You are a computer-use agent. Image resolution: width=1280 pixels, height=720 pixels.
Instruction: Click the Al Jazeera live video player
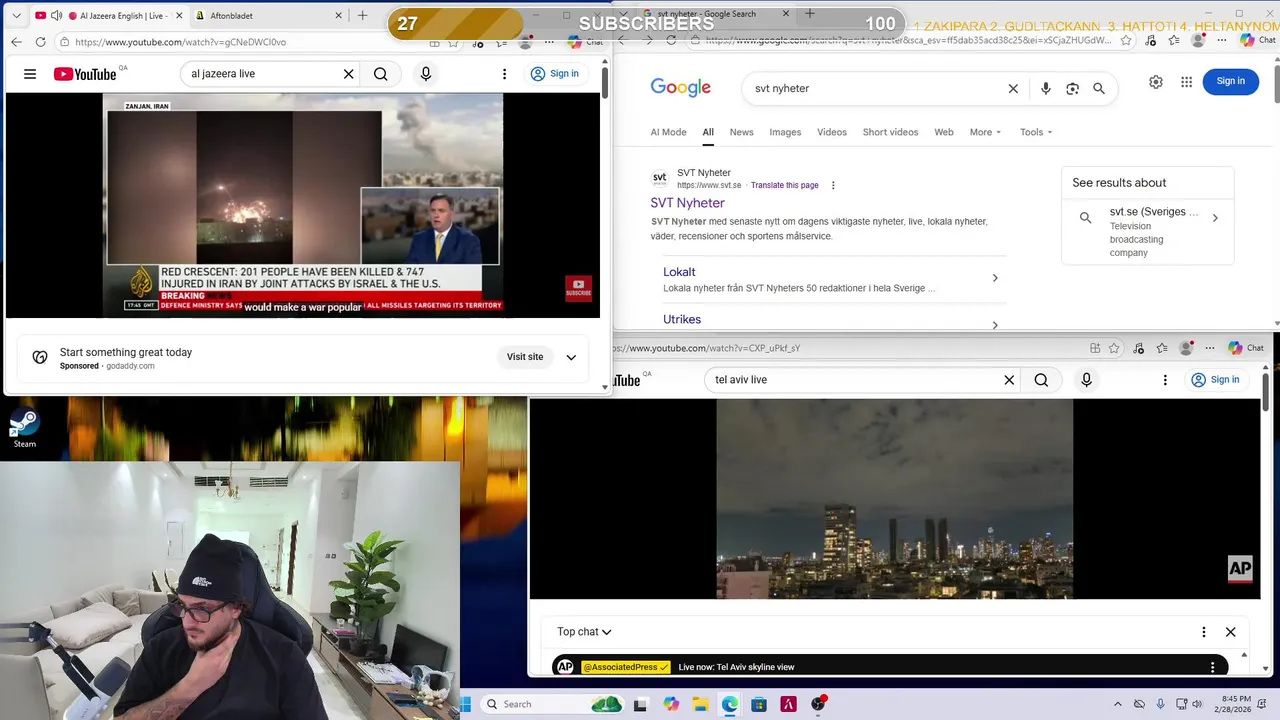click(x=303, y=205)
